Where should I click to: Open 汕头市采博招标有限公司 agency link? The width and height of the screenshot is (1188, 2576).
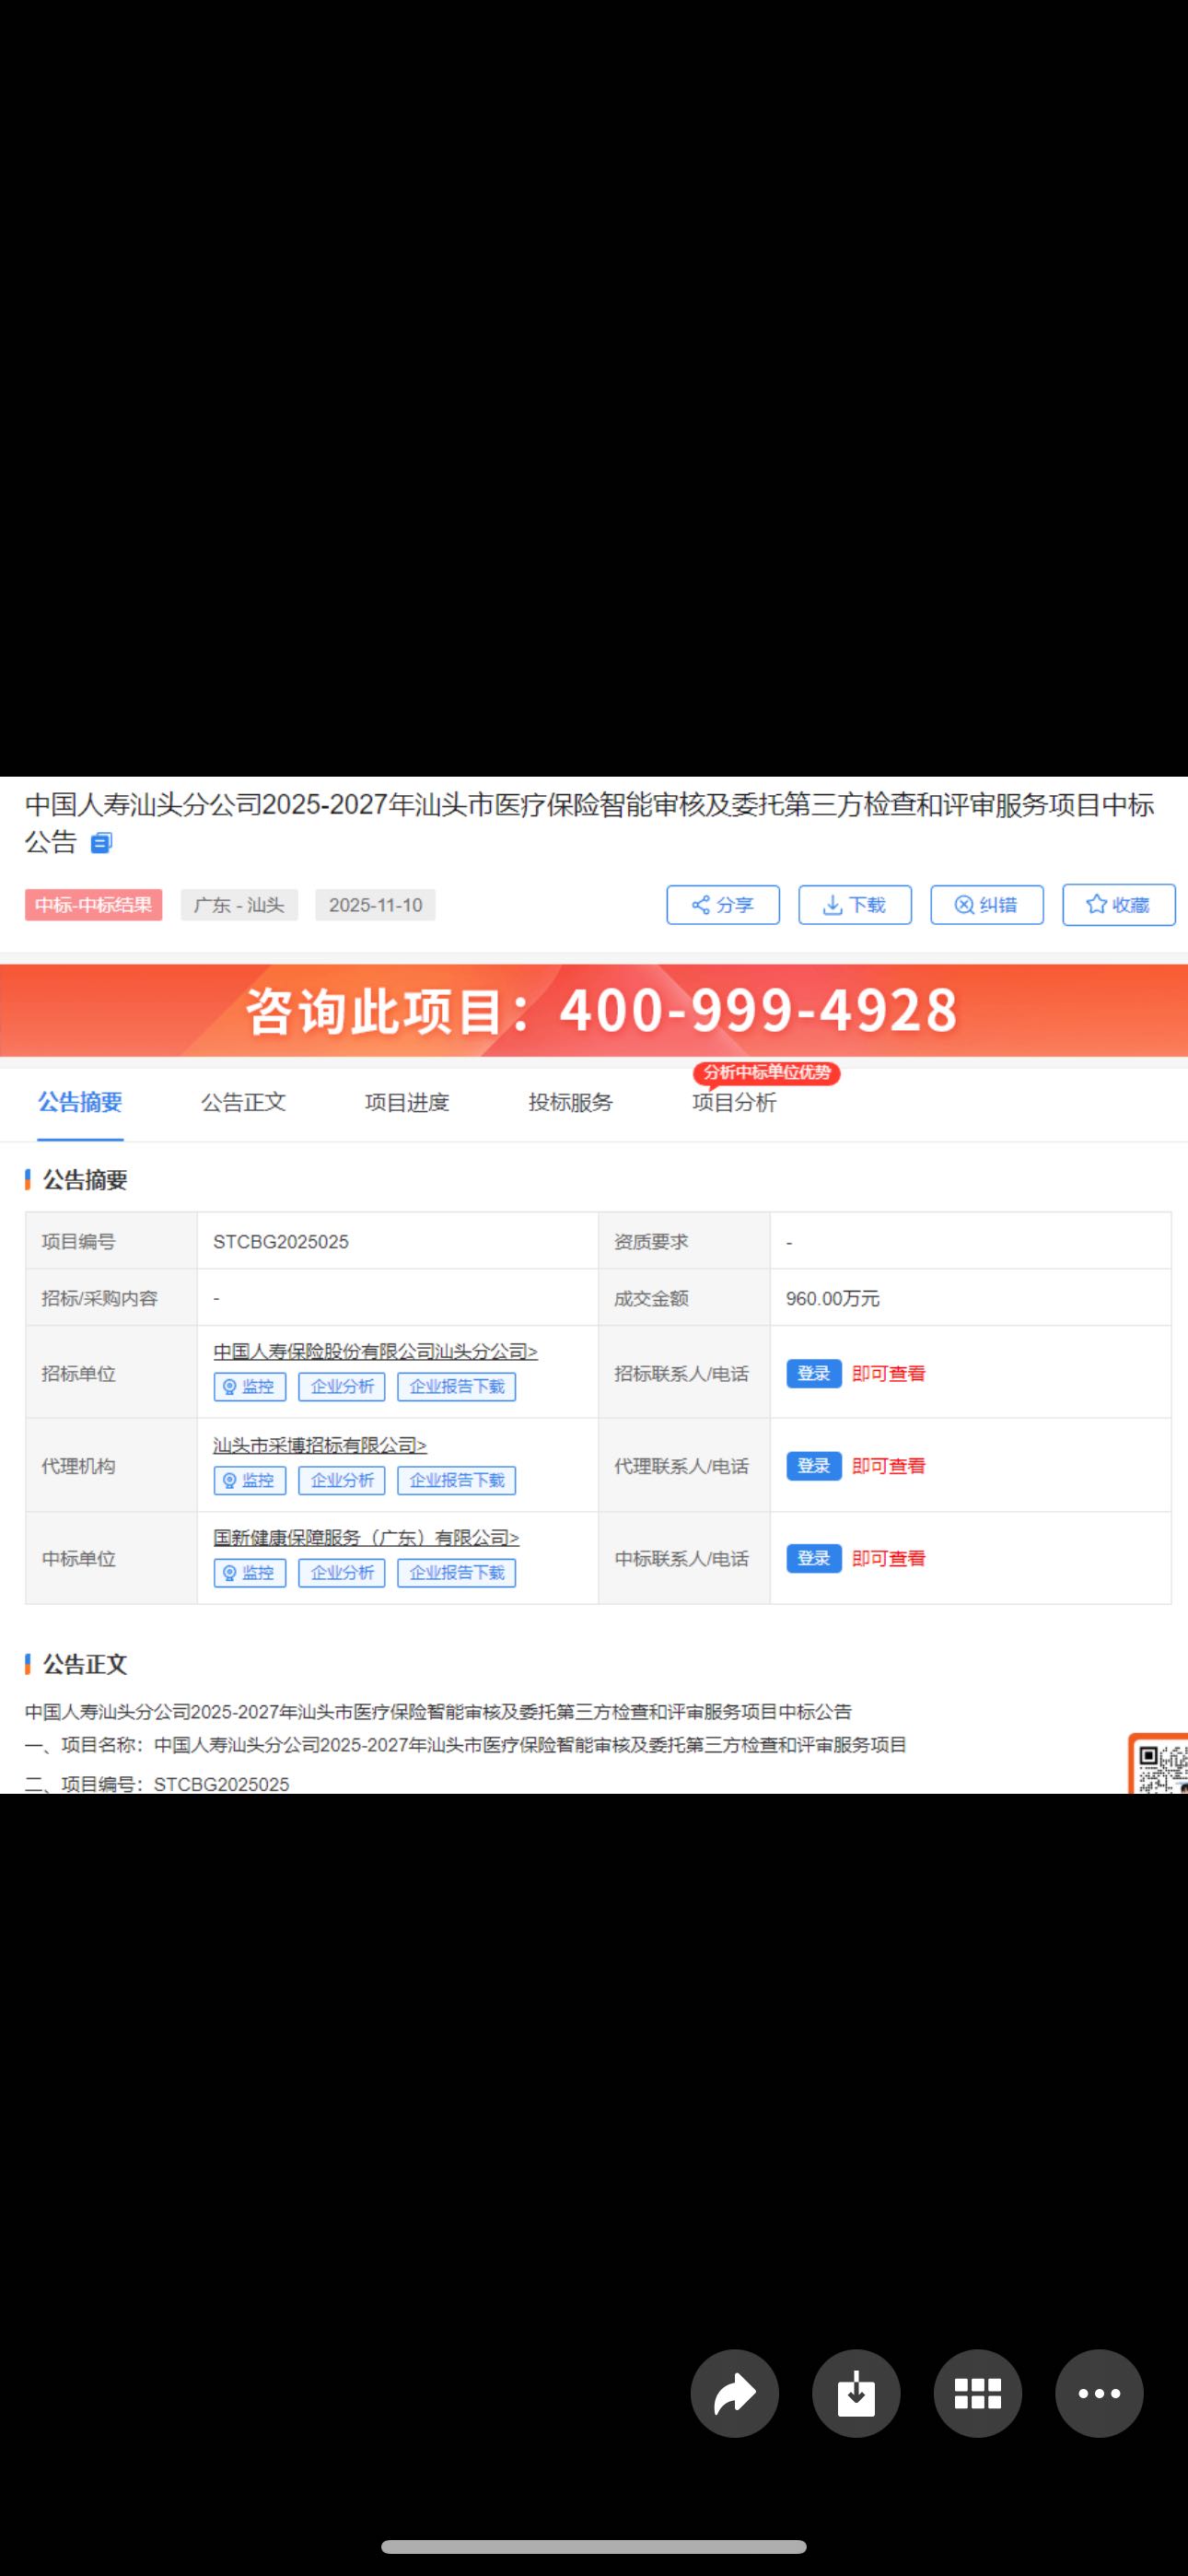tap(320, 1445)
